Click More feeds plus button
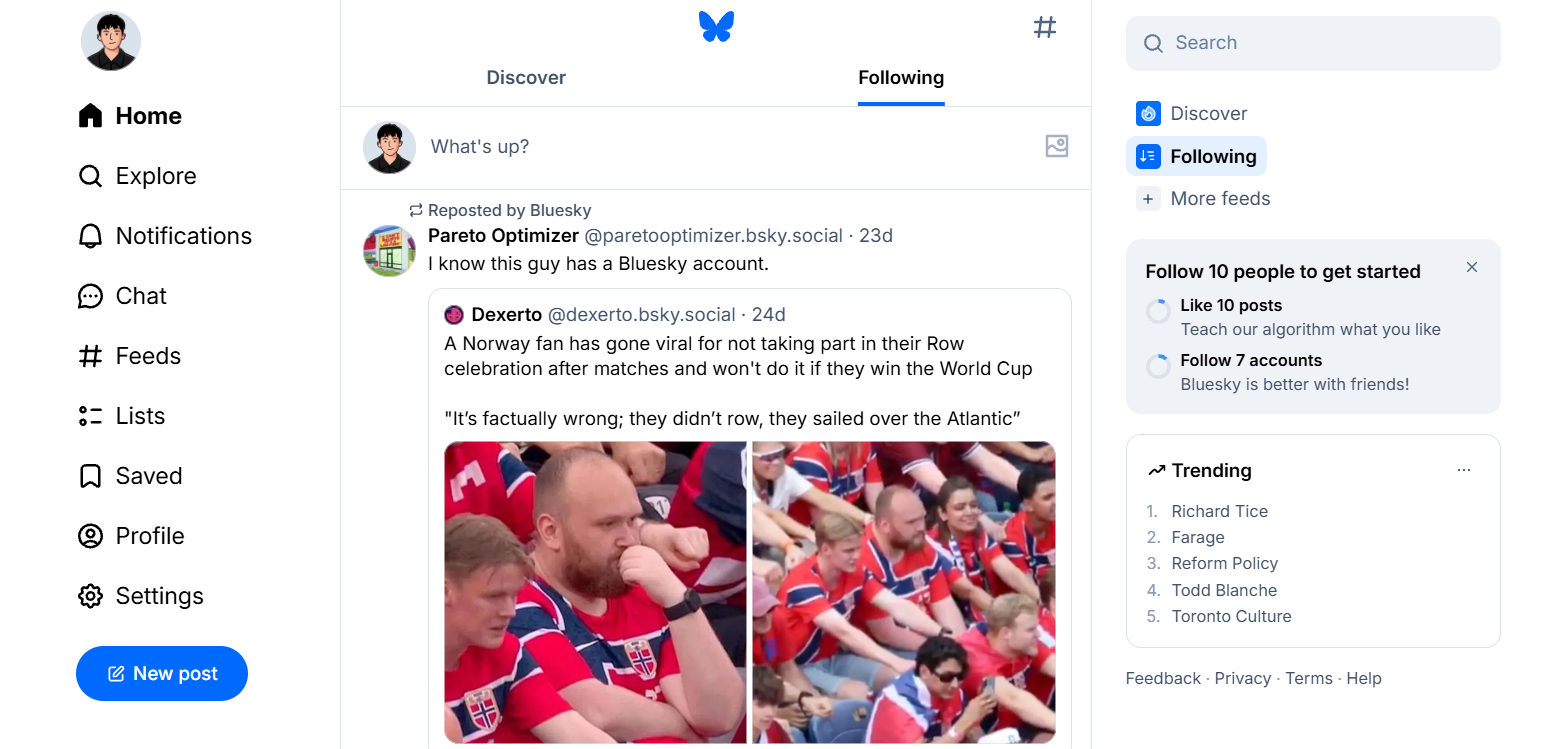The width and height of the screenshot is (1545, 749). (1148, 199)
